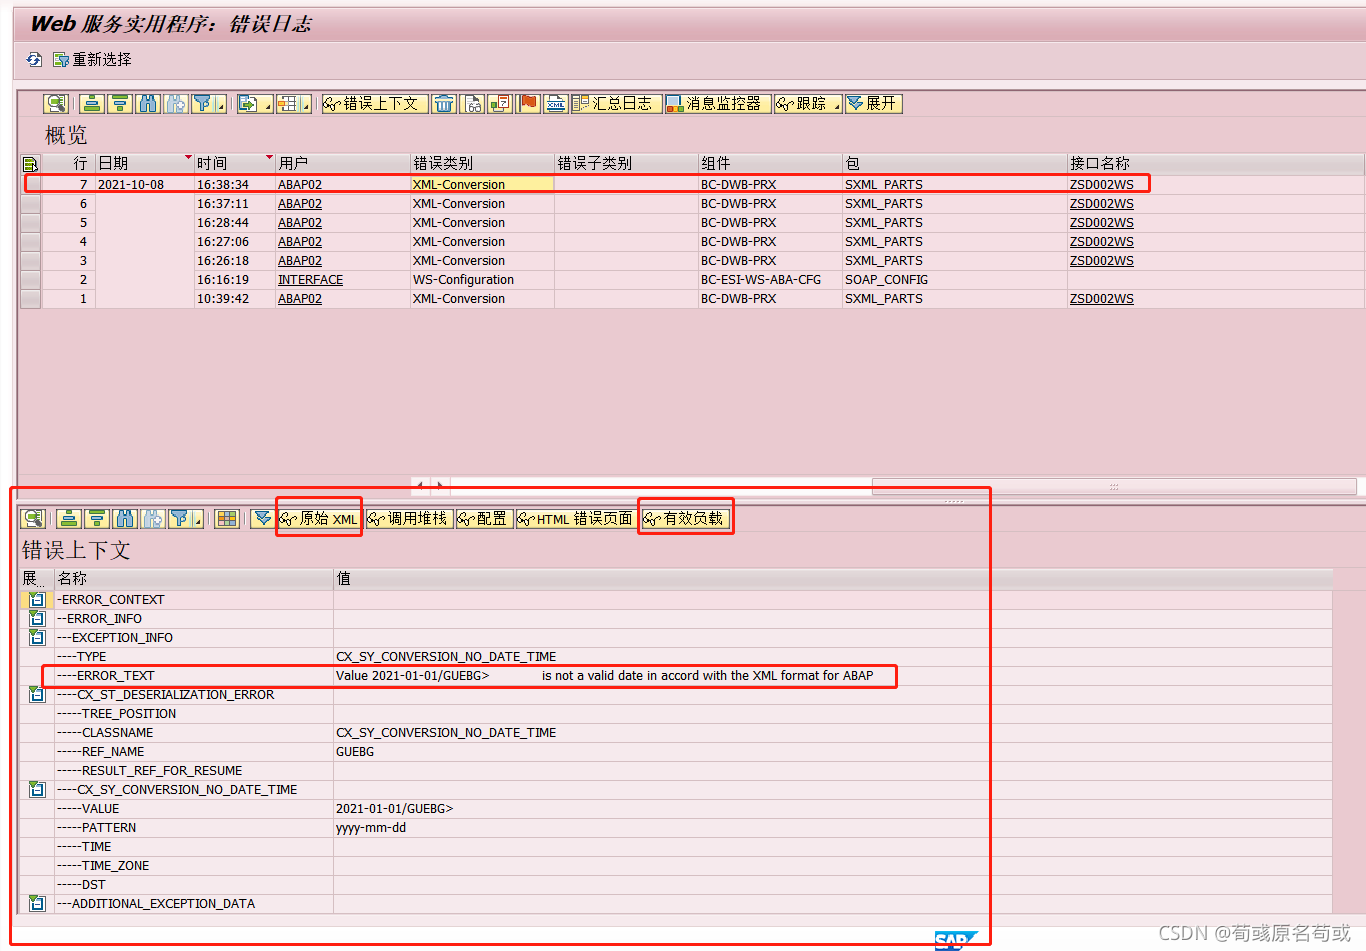This screenshot has height=951, width=1366.
Task: Expand the ADDITIONAL_EXCEPTION_DATA tree node
Action: tap(37, 903)
